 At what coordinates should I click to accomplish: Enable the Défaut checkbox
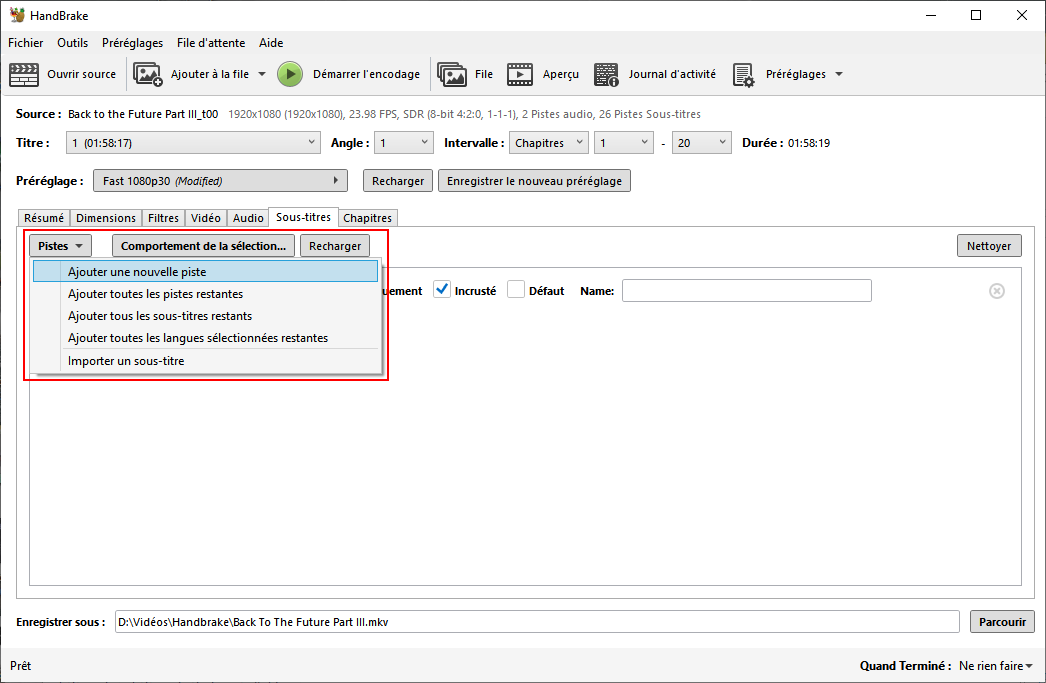click(516, 290)
